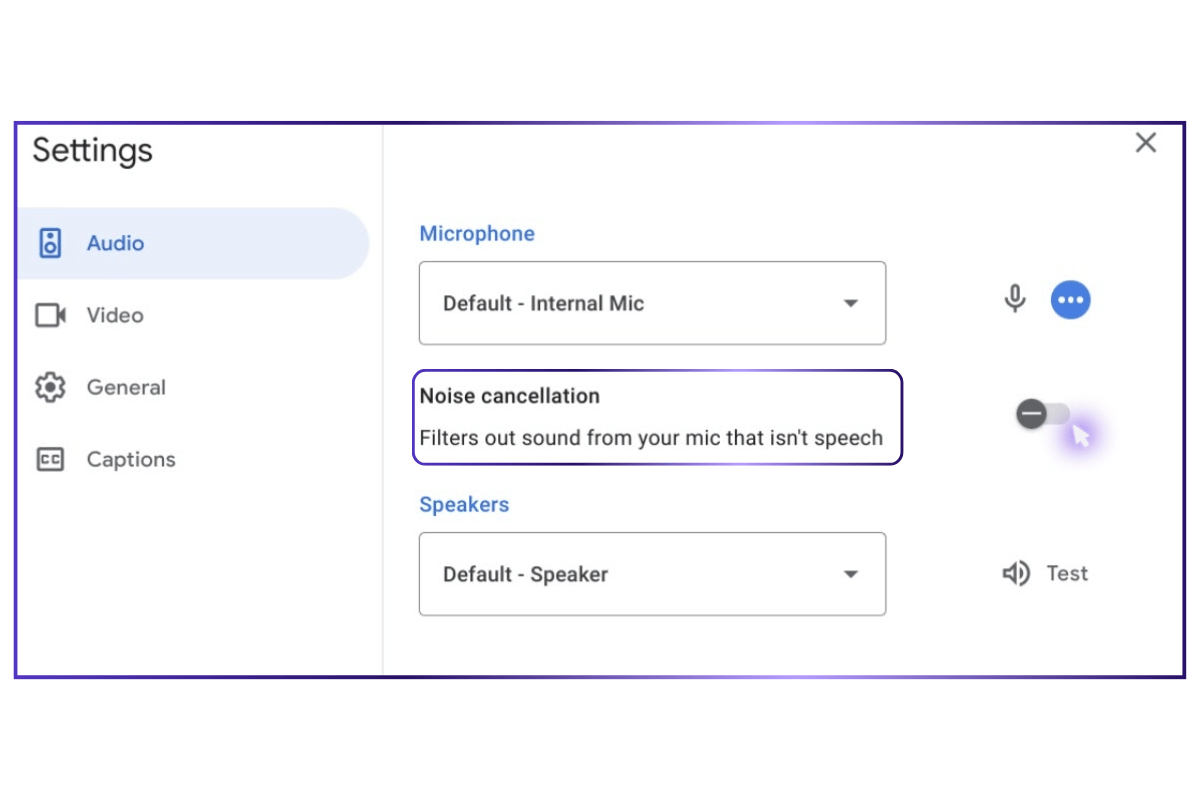Viewport: 1200px width, 800px height.
Task: Click the microphone icon beside mic dropdown
Action: click(1015, 299)
